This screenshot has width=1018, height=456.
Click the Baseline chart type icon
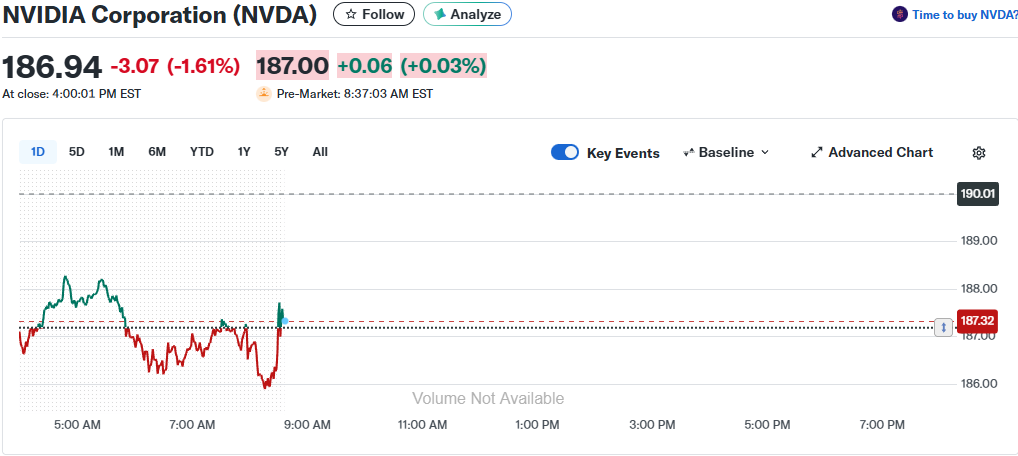tap(688, 153)
